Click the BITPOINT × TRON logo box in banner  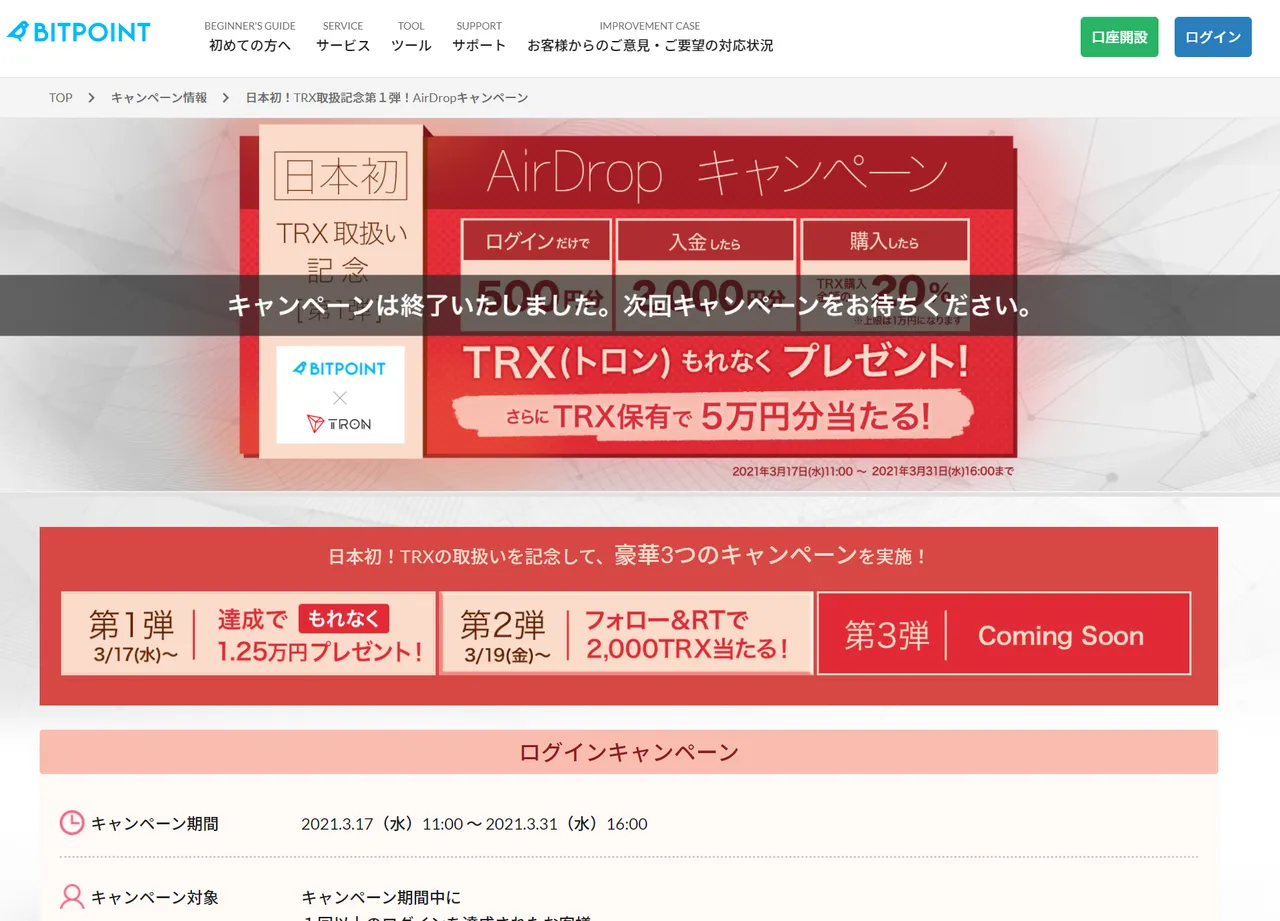[340, 395]
